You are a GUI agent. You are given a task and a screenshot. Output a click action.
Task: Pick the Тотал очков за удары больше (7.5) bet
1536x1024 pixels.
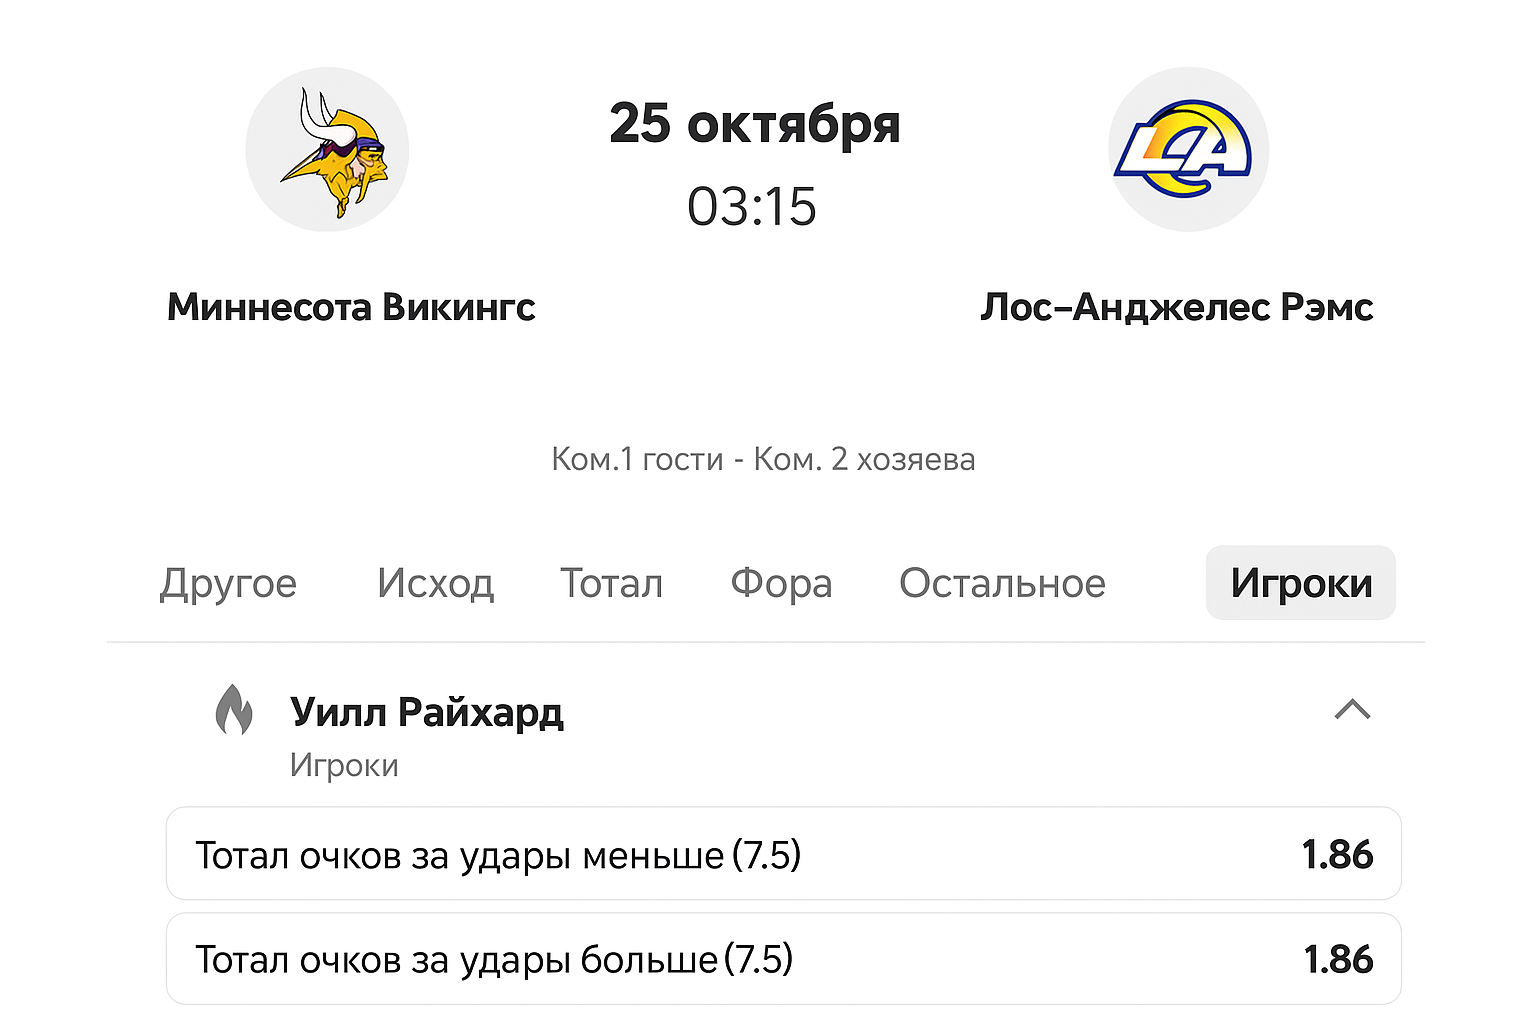(494, 959)
